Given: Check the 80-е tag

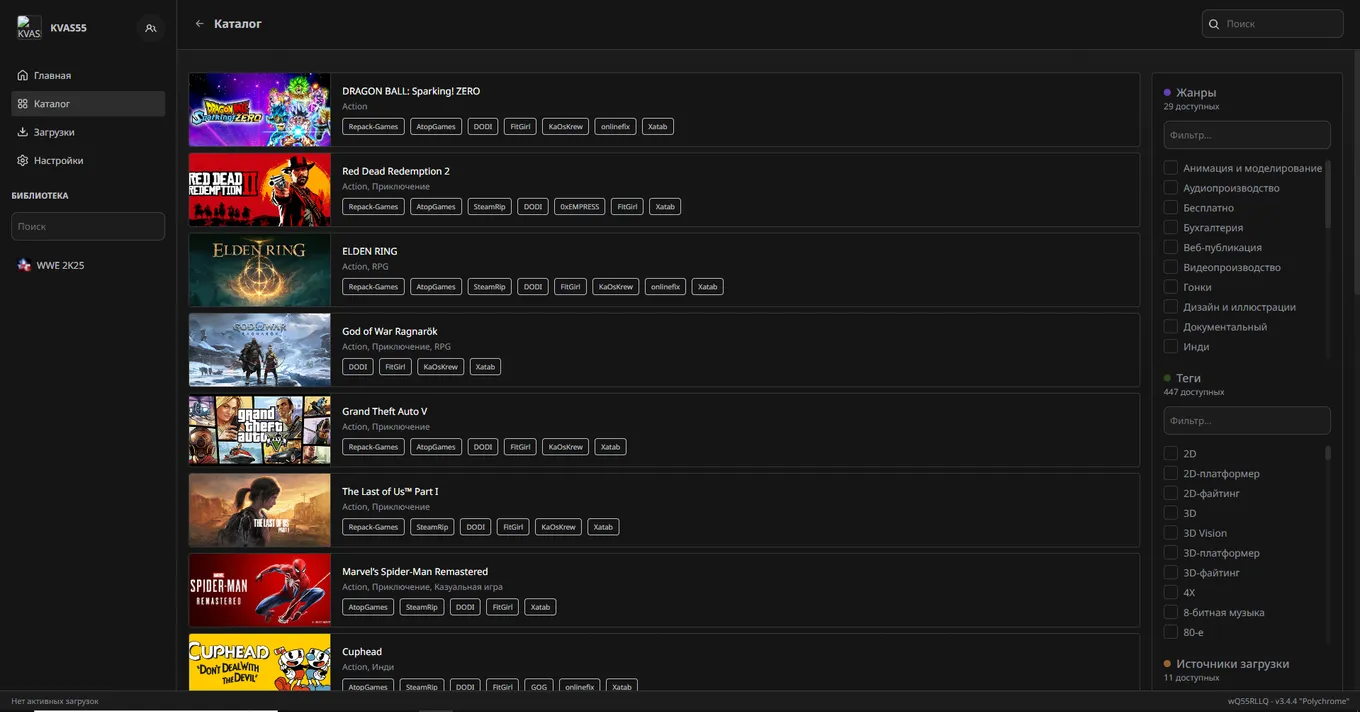Looking at the screenshot, I should pyautogui.click(x=1170, y=633).
